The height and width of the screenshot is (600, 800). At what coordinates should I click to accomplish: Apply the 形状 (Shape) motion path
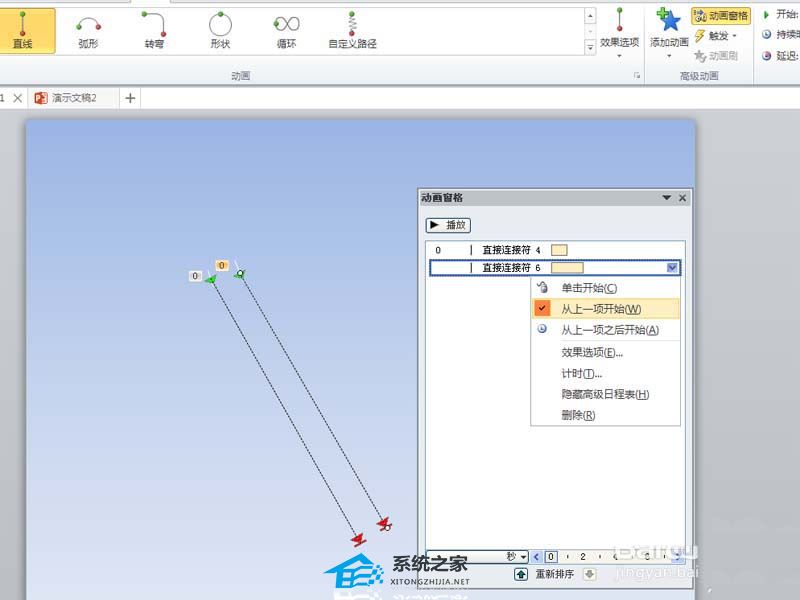click(220, 29)
